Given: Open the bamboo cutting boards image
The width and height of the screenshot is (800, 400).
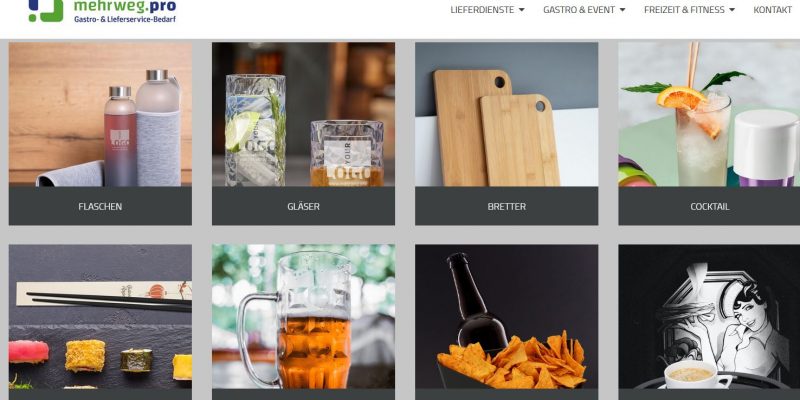Looking at the screenshot, I should click(506, 114).
